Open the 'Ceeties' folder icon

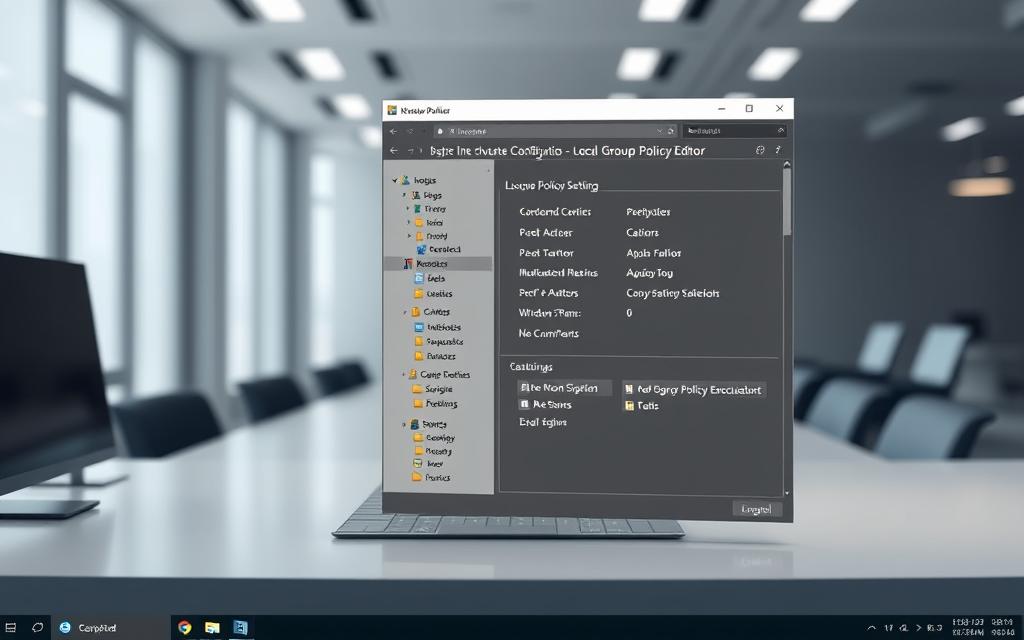click(x=419, y=294)
